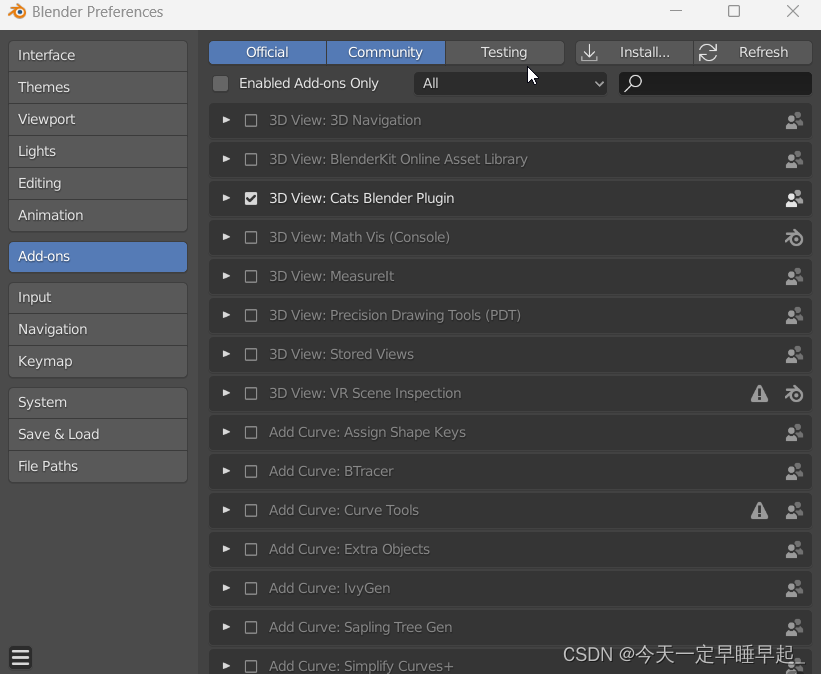
Task: Click the warning triangle on VR Scene Inspection
Action: point(759,393)
